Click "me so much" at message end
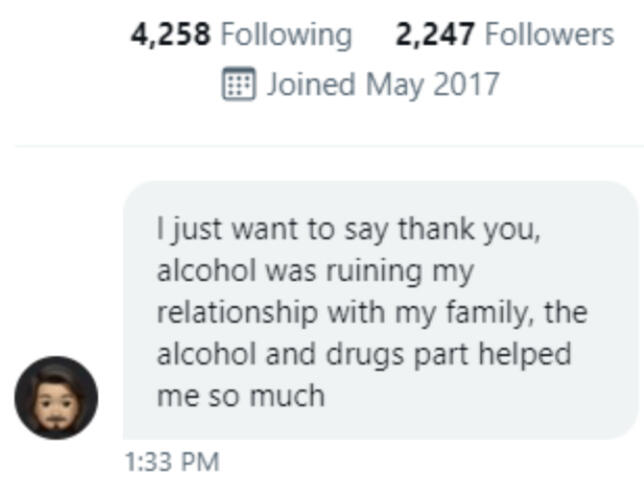This screenshot has height=482, width=644. [x=241, y=396]
